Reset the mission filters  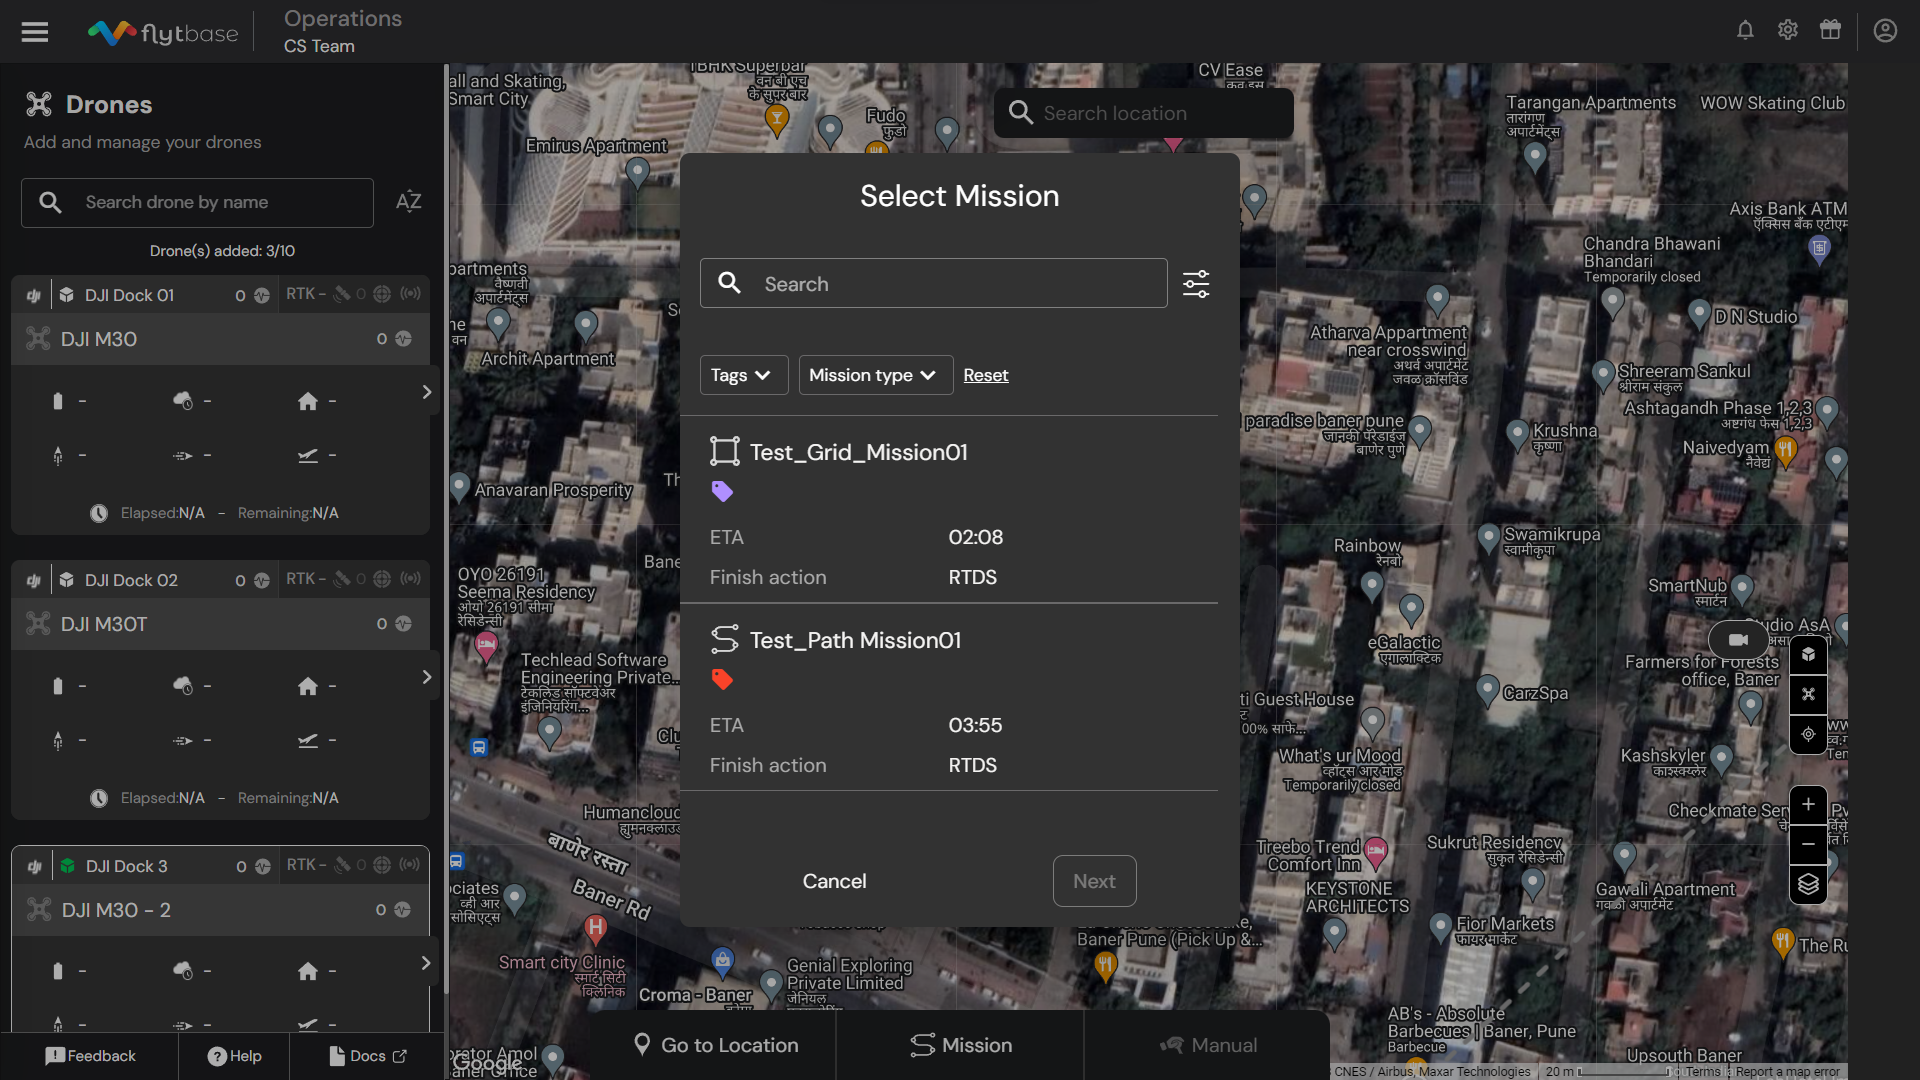985,375
